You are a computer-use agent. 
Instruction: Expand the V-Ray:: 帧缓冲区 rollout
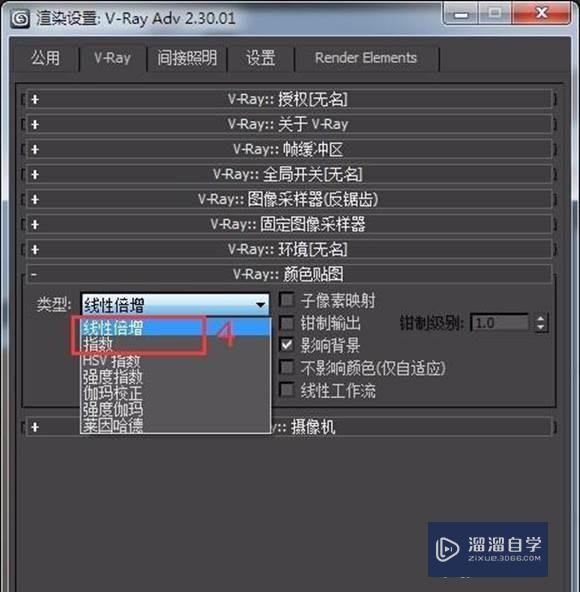(289, 149)
